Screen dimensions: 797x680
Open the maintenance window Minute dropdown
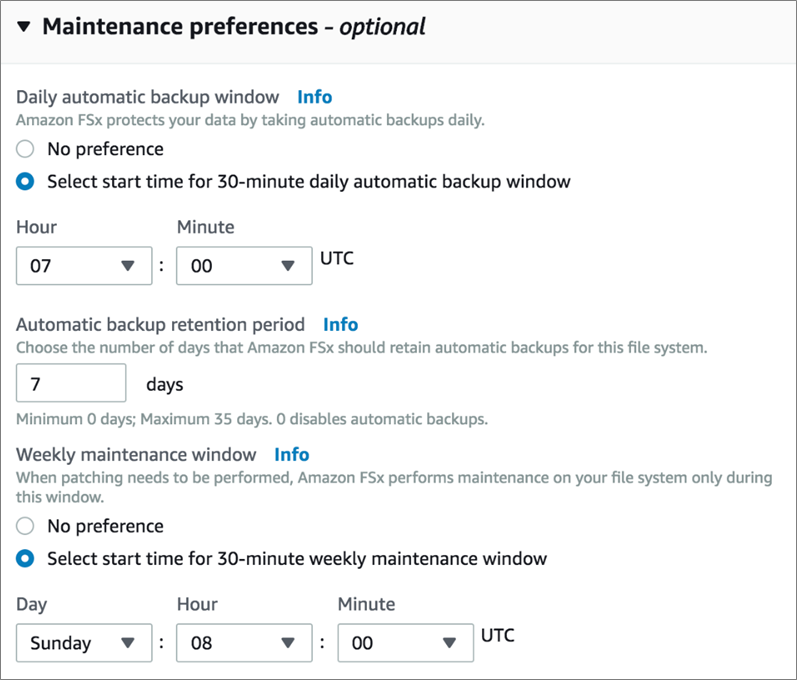pos(405,643)
